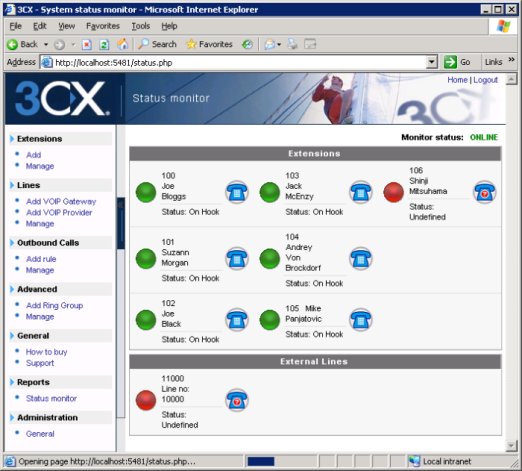Open the File menu
Screen dimensions: 522x471
[x=15, y=26]
